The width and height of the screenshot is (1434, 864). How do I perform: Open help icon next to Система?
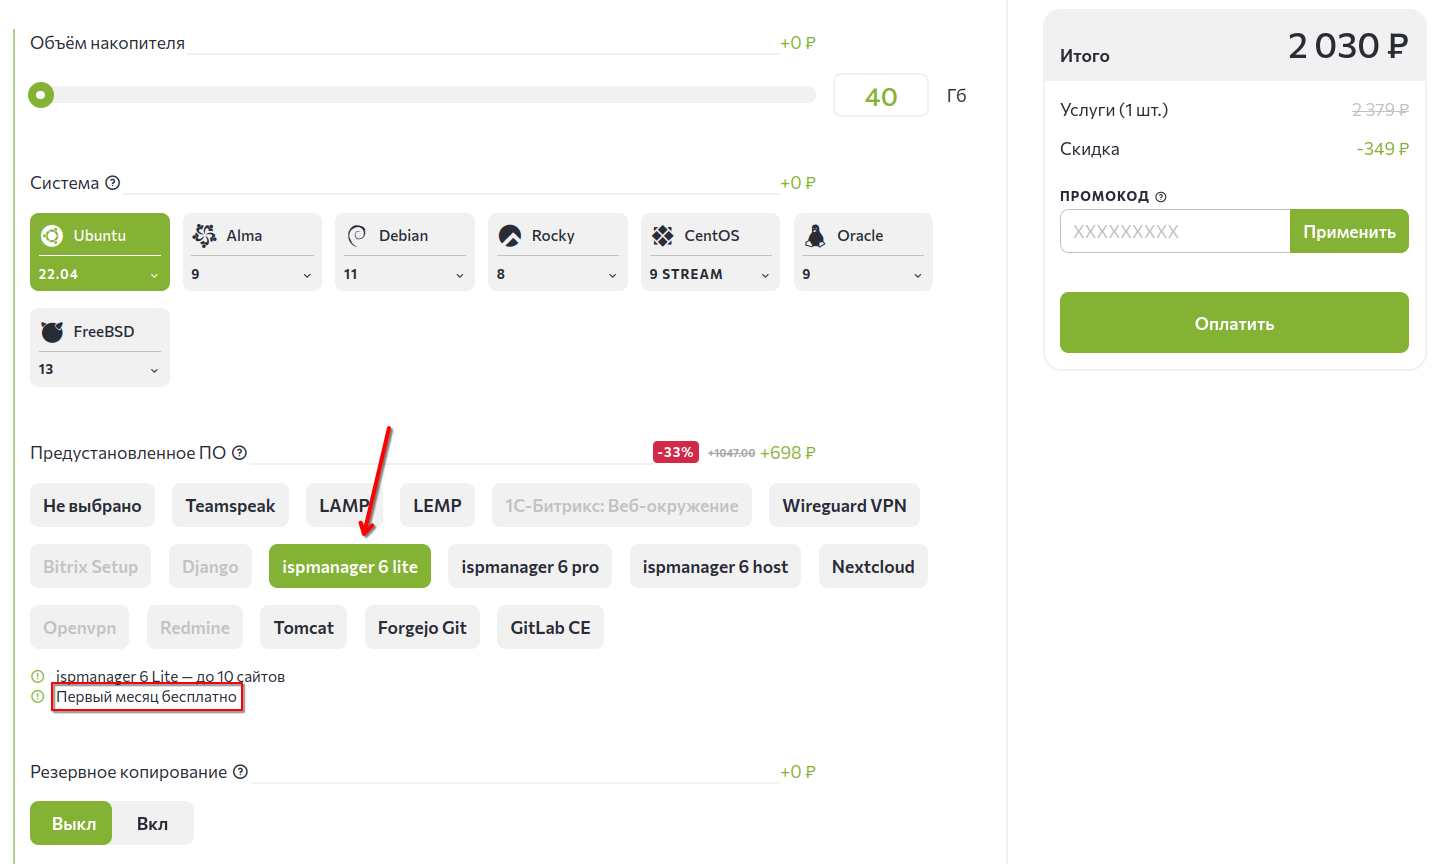pyautogui.click(x=113, y=183)
